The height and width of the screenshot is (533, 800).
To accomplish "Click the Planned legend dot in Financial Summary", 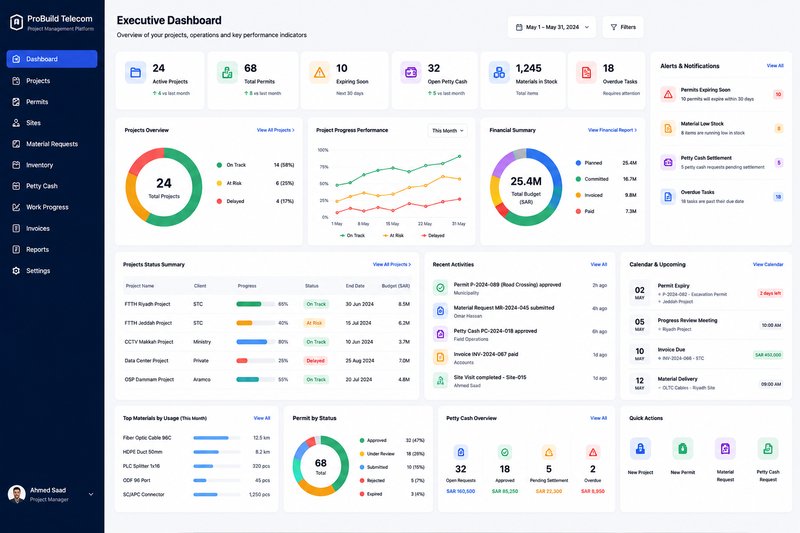I will click(578, 163).
